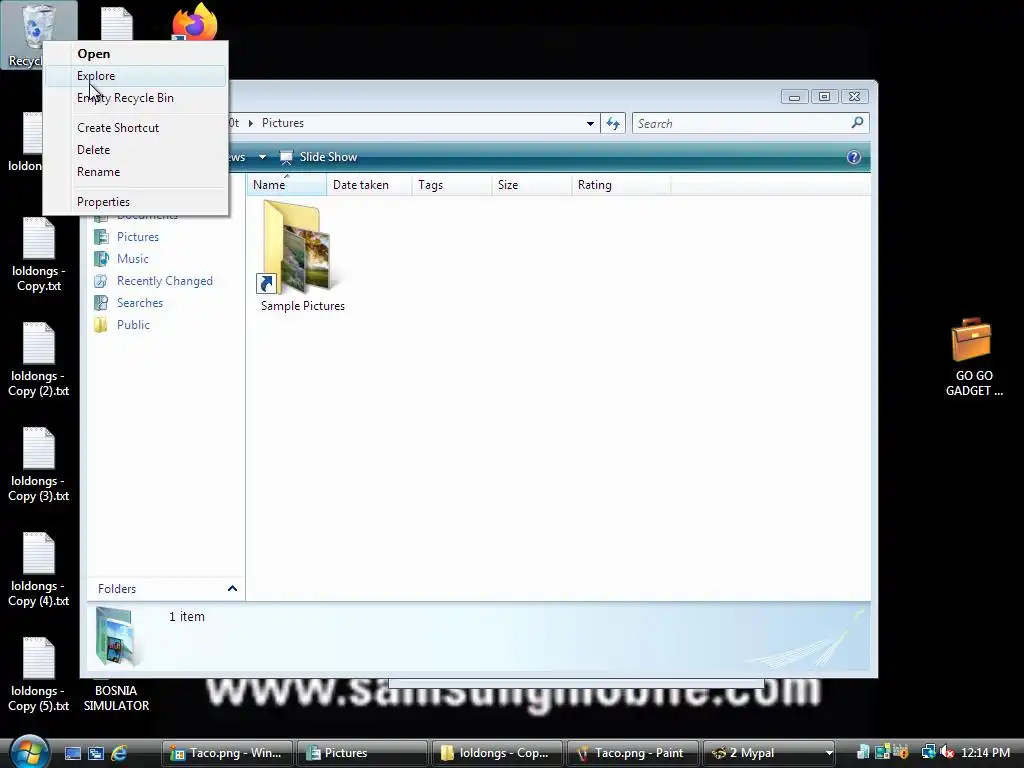Sort by the Name column

287,185
